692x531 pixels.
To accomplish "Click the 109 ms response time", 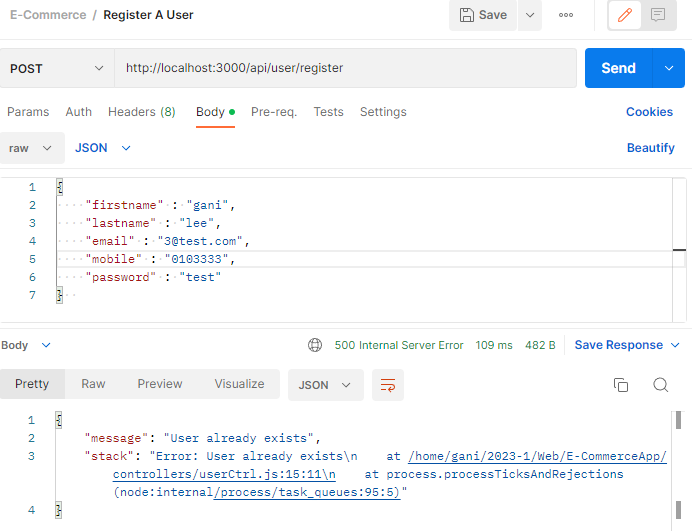I will click(494, 345).
